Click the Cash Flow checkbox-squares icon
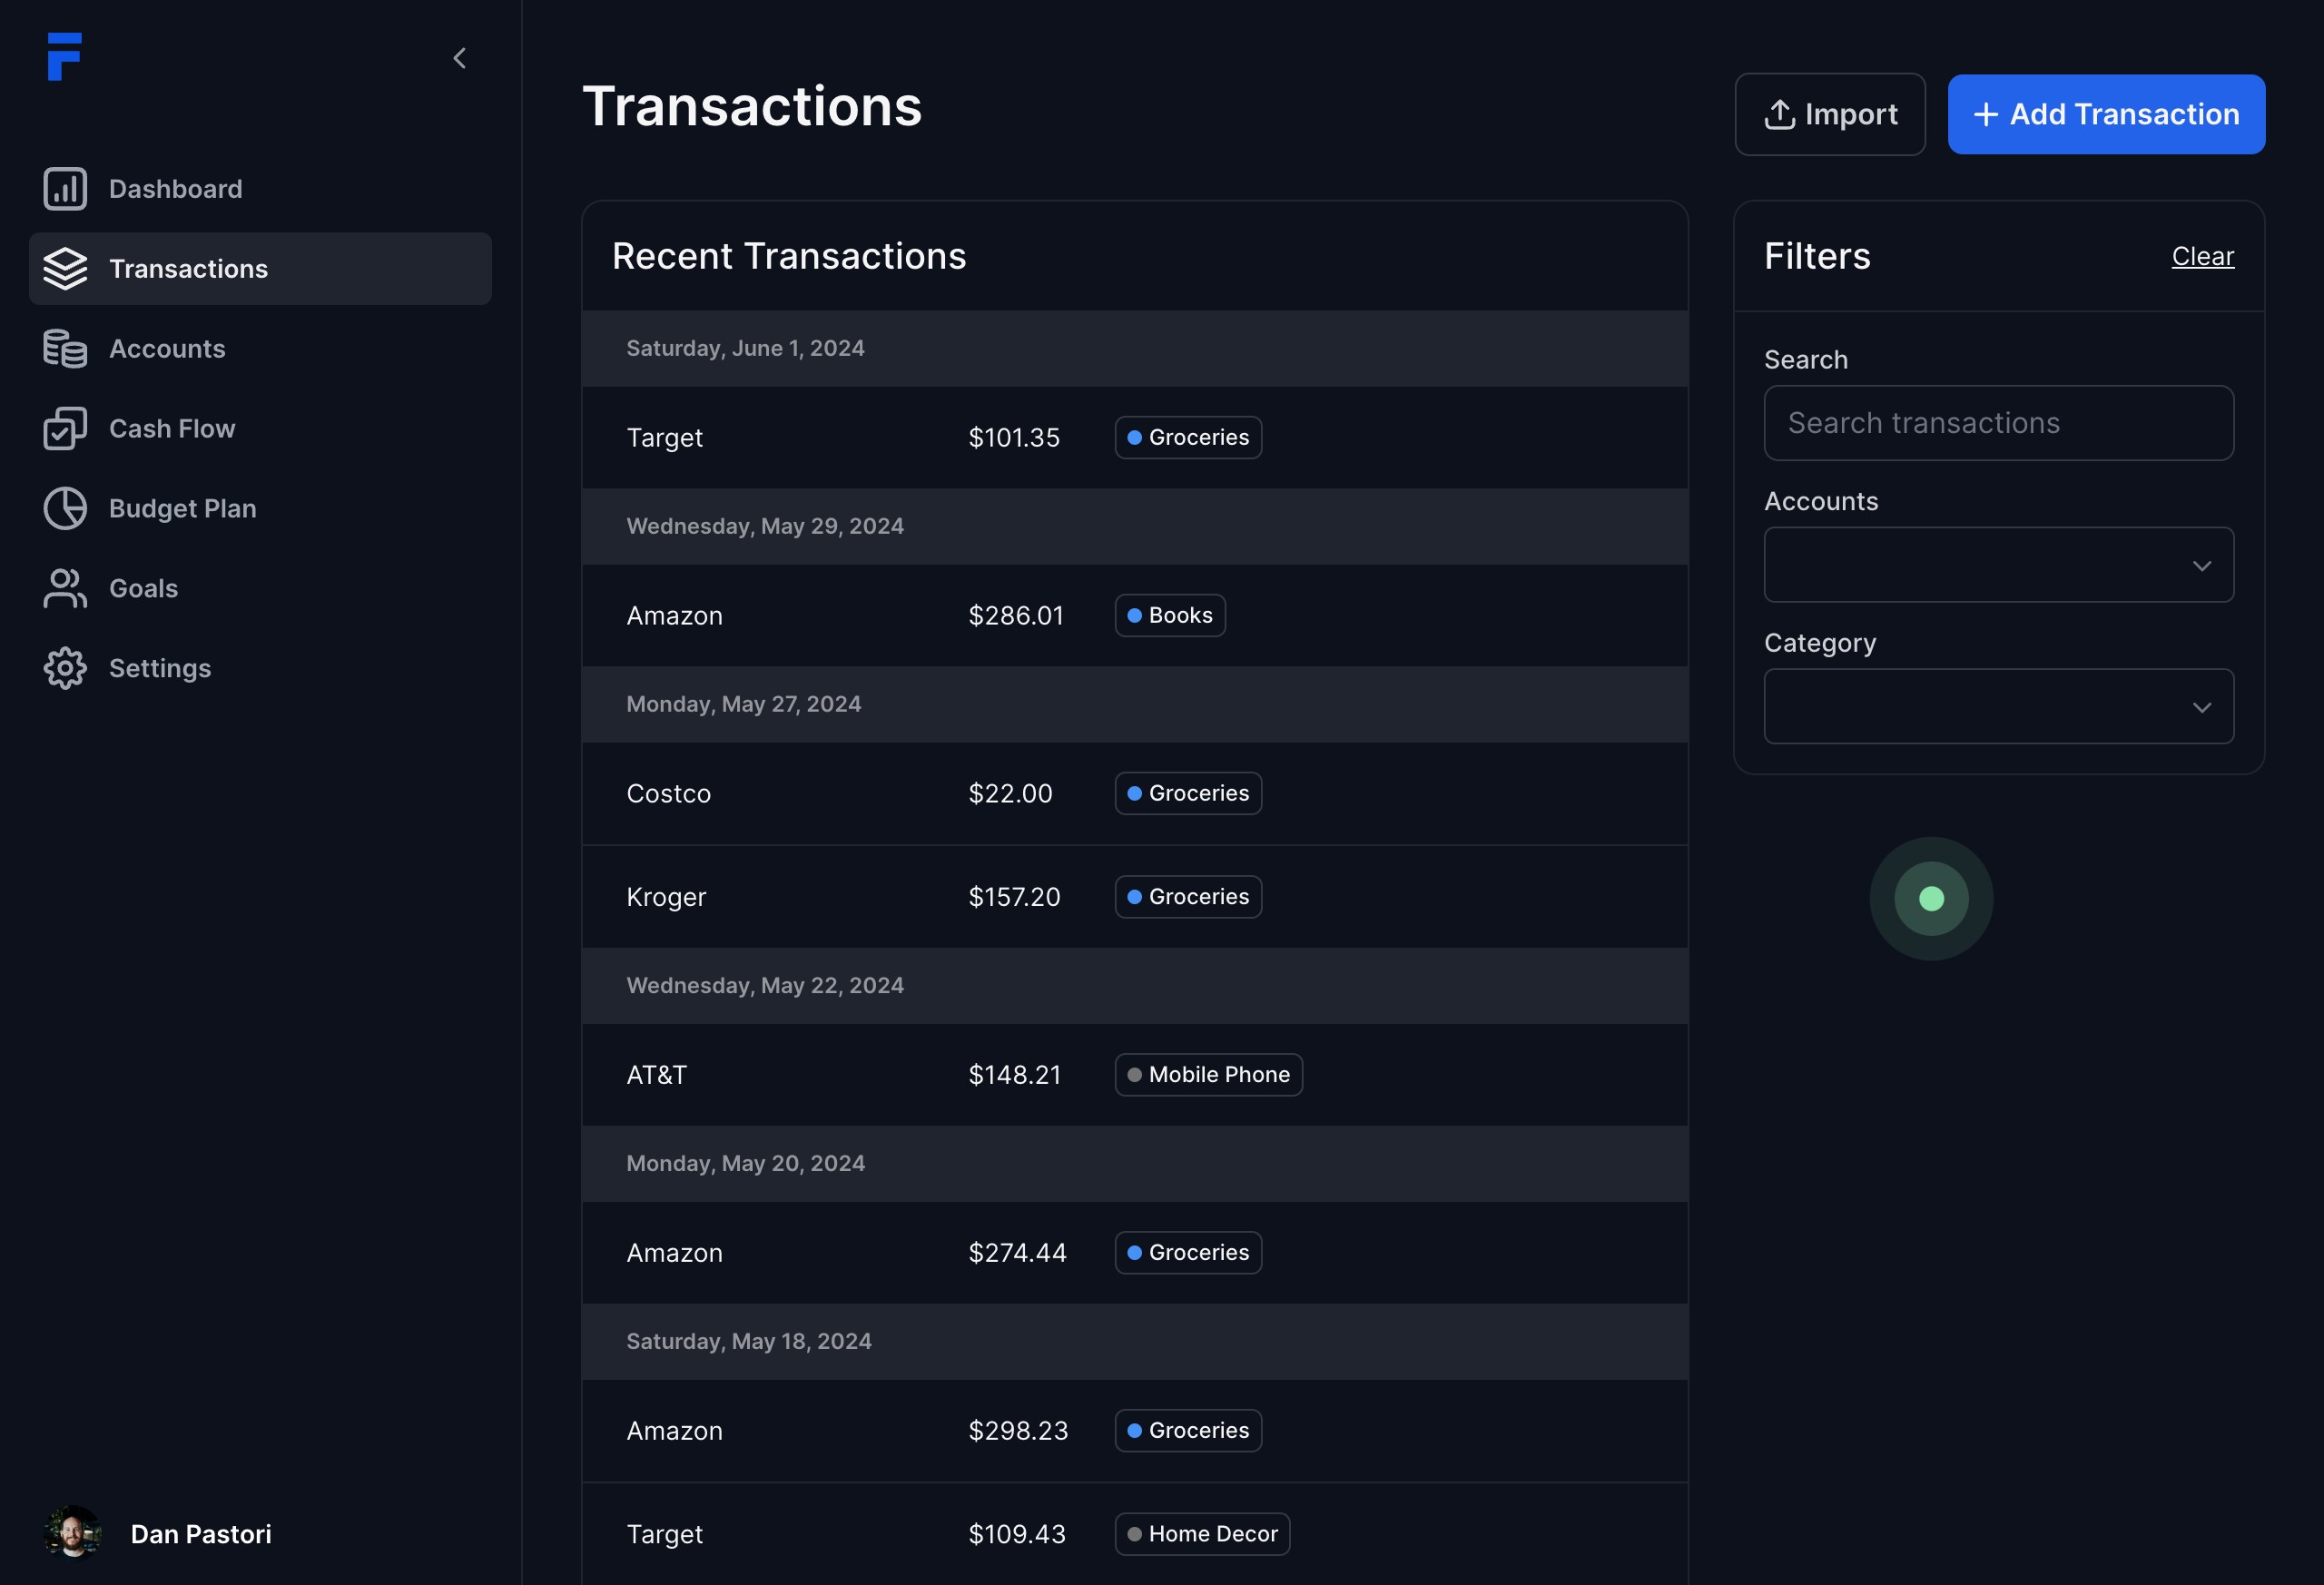Screen dimensions: 2324x1585 65,429
